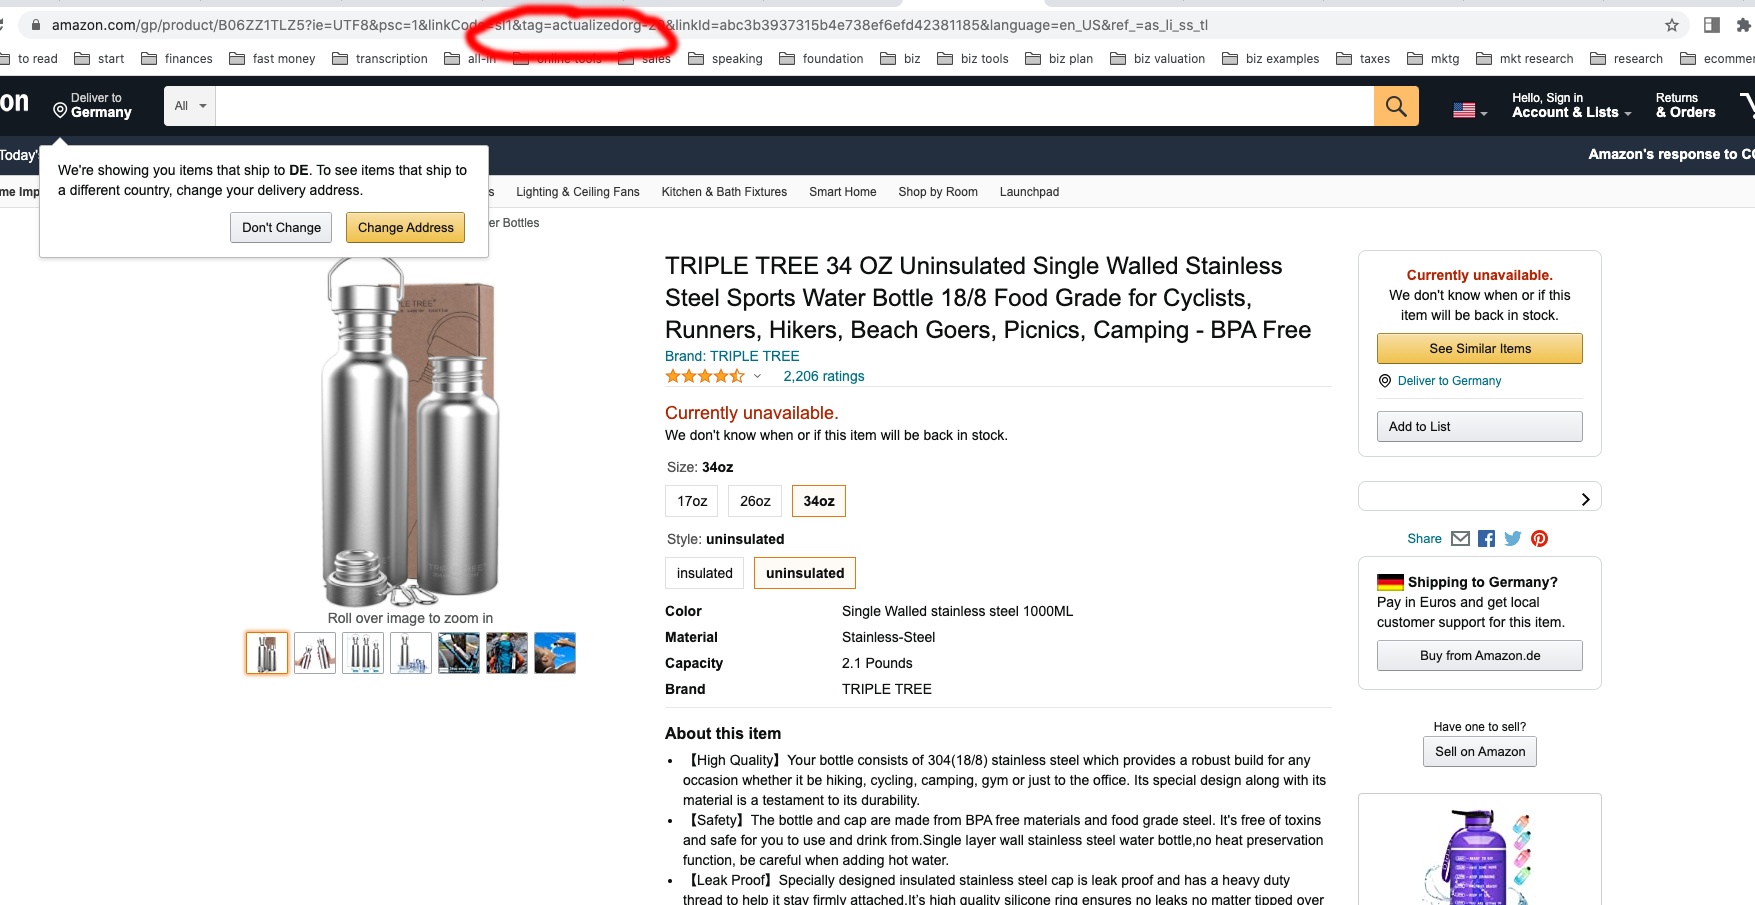The image size is (1755, 905).
Task: Click the Change Address button
Action: tap(406, 228)
